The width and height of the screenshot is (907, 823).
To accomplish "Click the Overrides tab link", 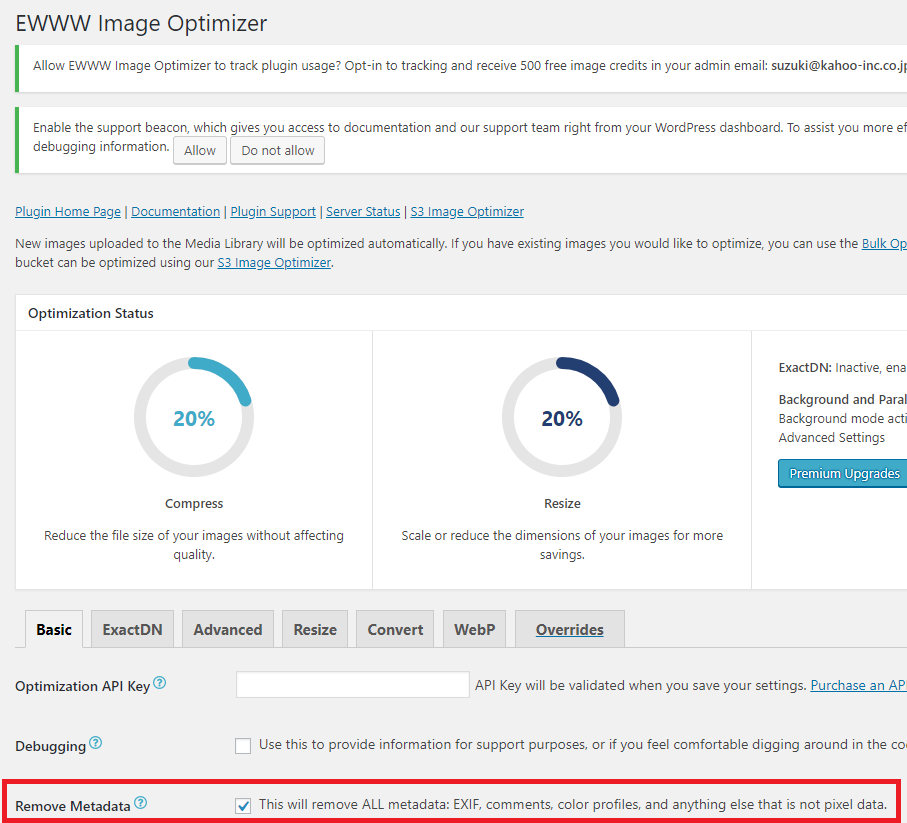I will tap(569, 629).
